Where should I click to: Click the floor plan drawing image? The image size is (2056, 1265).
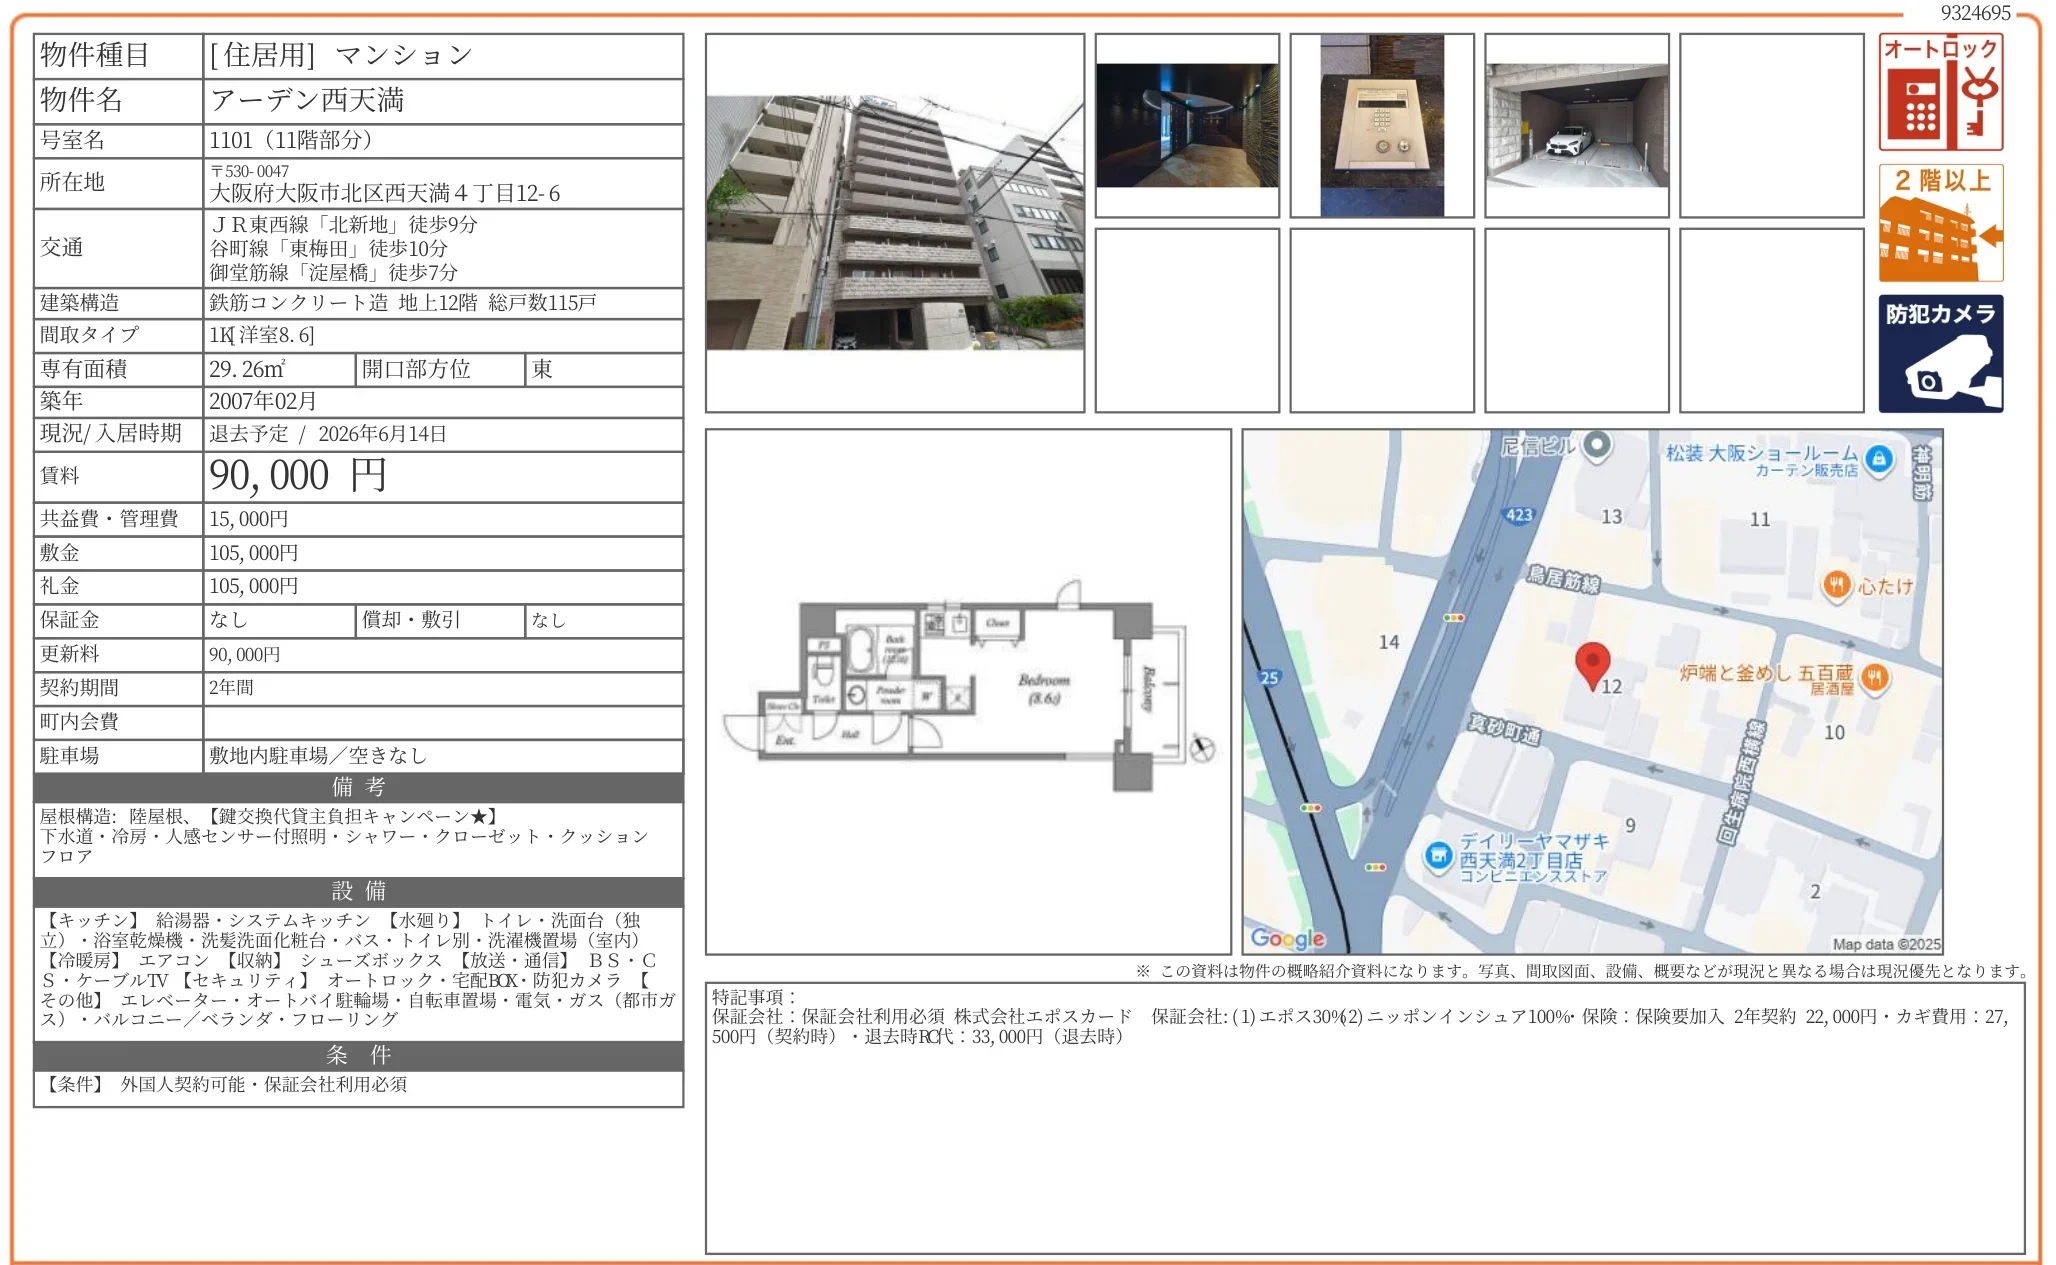pyautogui.click(x=967, y=690)
